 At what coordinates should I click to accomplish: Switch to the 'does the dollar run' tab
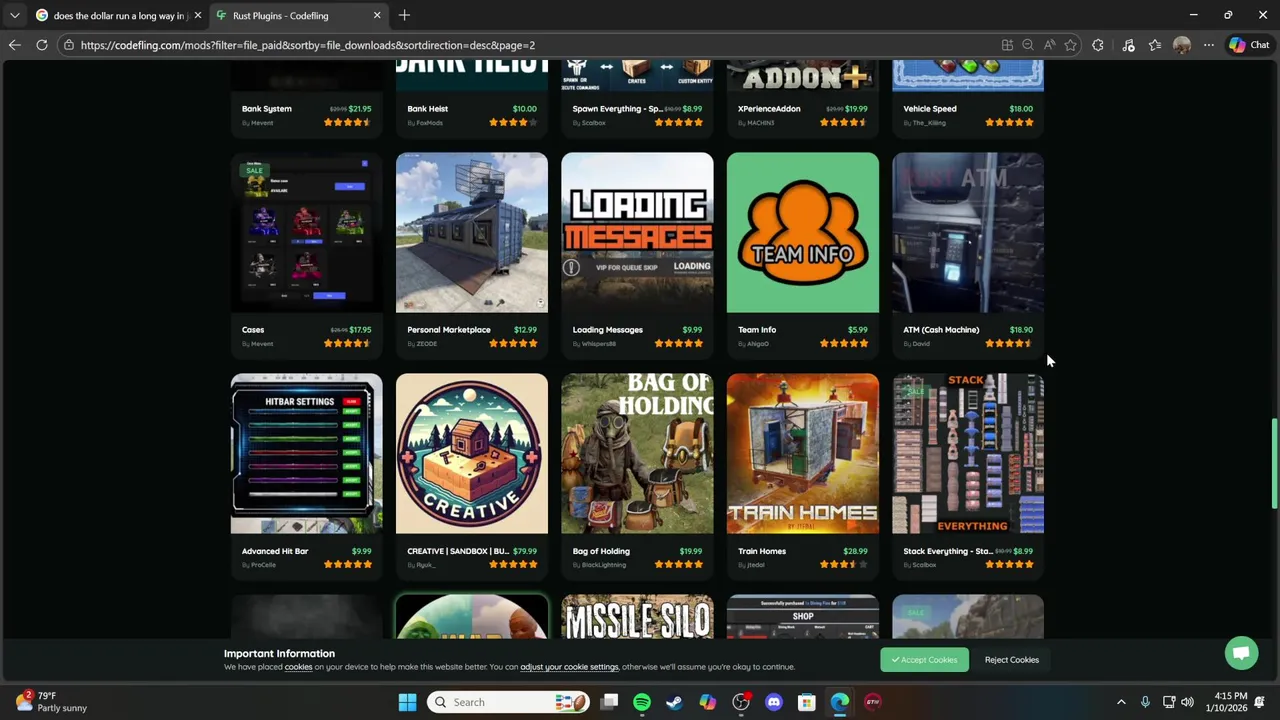pyautogui.click(x=118, y=15)
